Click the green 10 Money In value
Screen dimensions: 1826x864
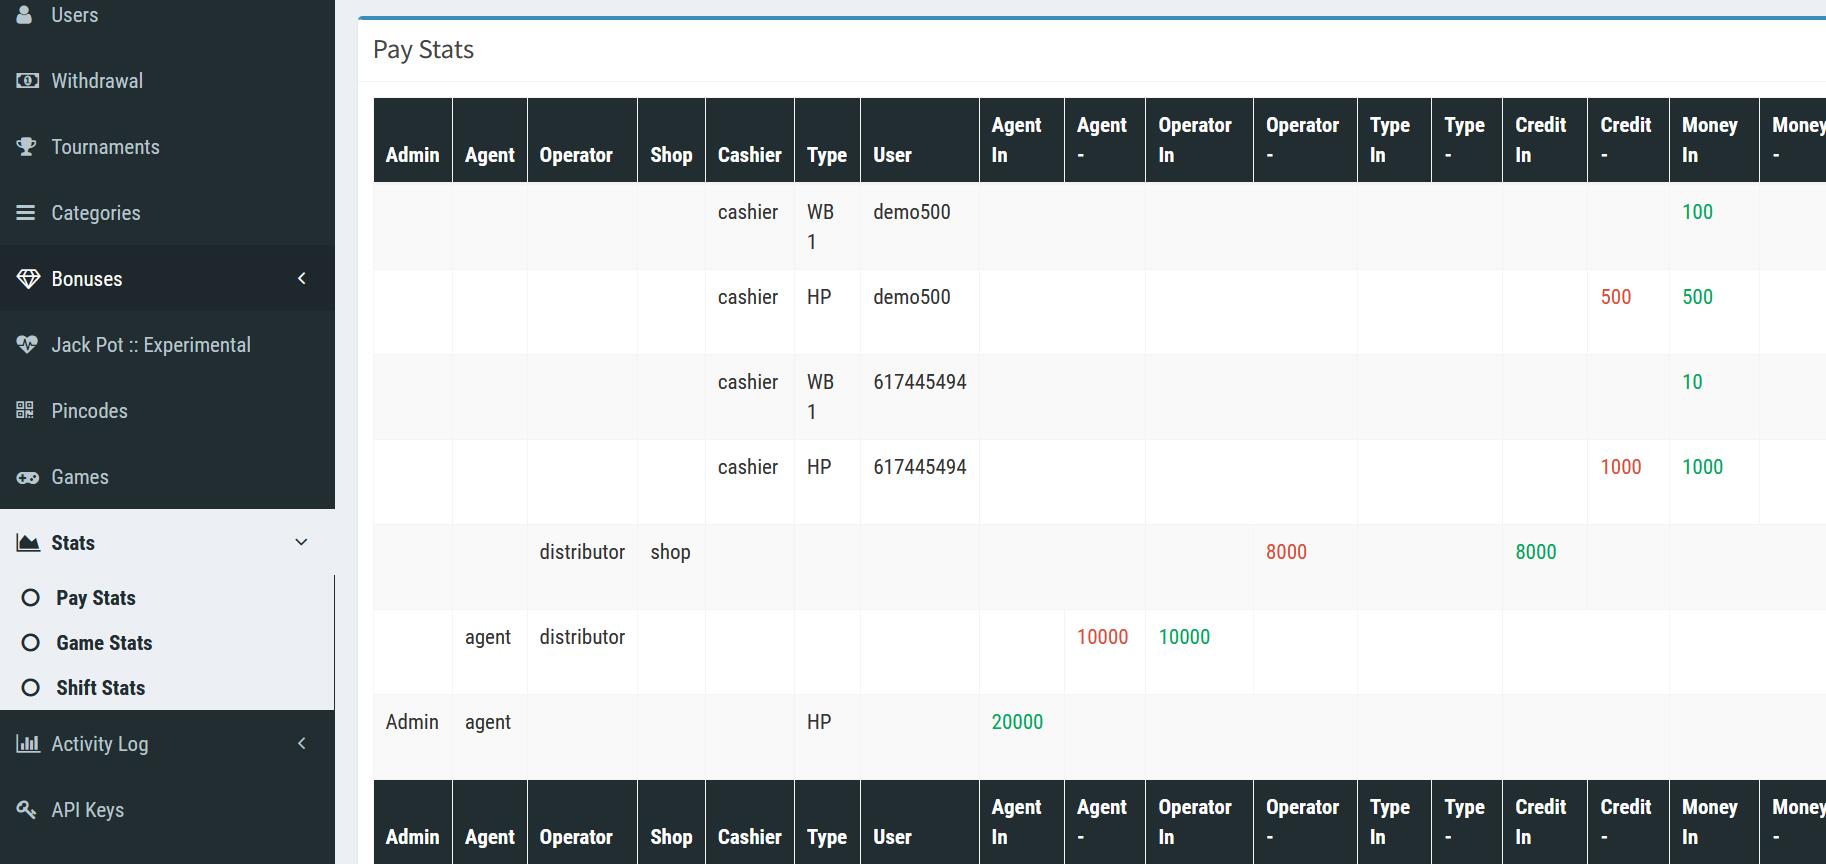(1692, 382)
